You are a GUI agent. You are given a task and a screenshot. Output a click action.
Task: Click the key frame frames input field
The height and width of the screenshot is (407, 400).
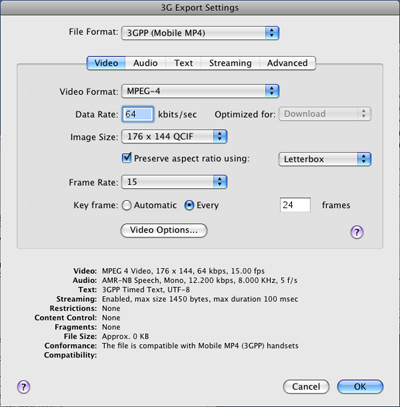pos(295,205)
